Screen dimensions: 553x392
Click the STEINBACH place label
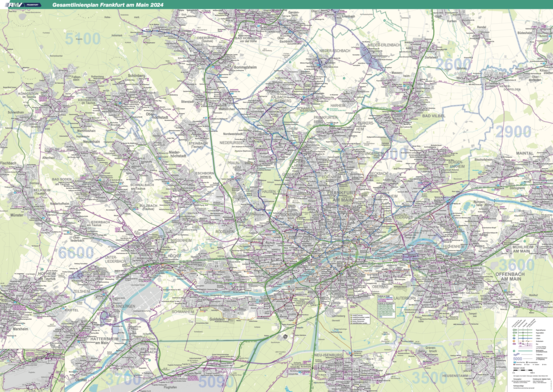tap(197, 144)
